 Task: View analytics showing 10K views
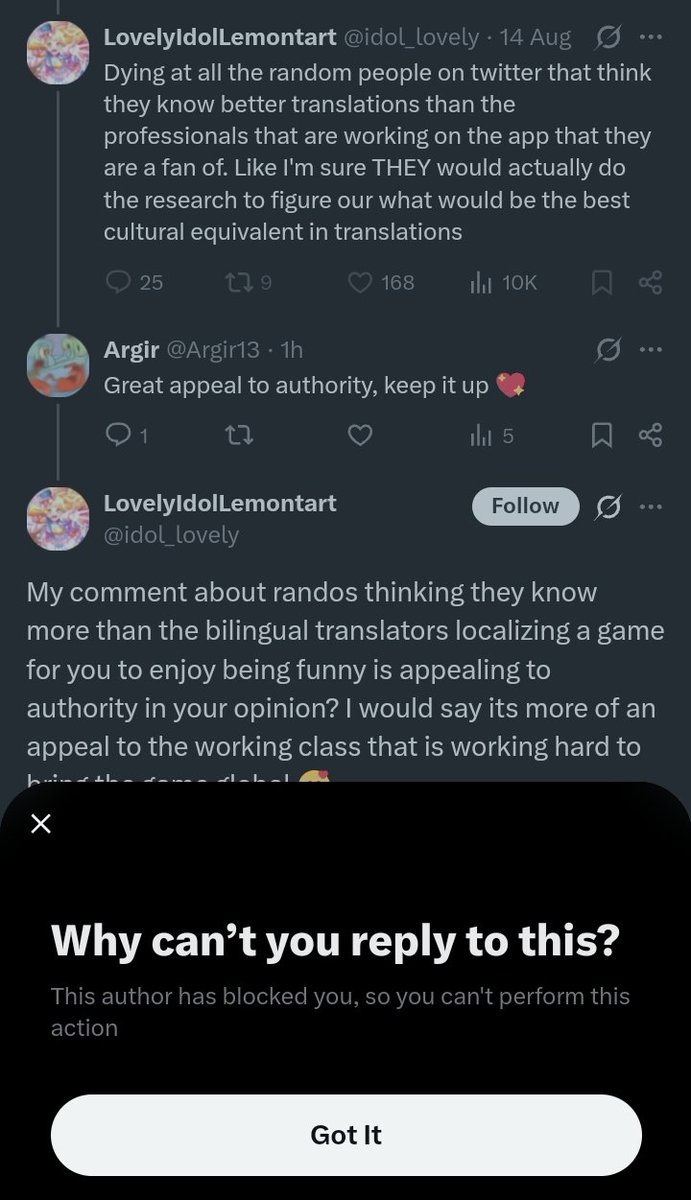point(503,283)
